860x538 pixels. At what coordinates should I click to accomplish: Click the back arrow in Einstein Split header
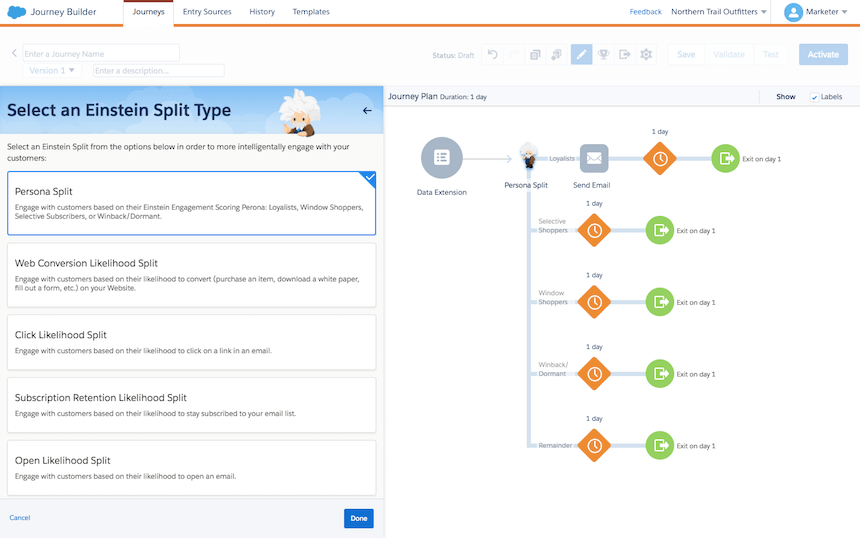tap(367, 110)
